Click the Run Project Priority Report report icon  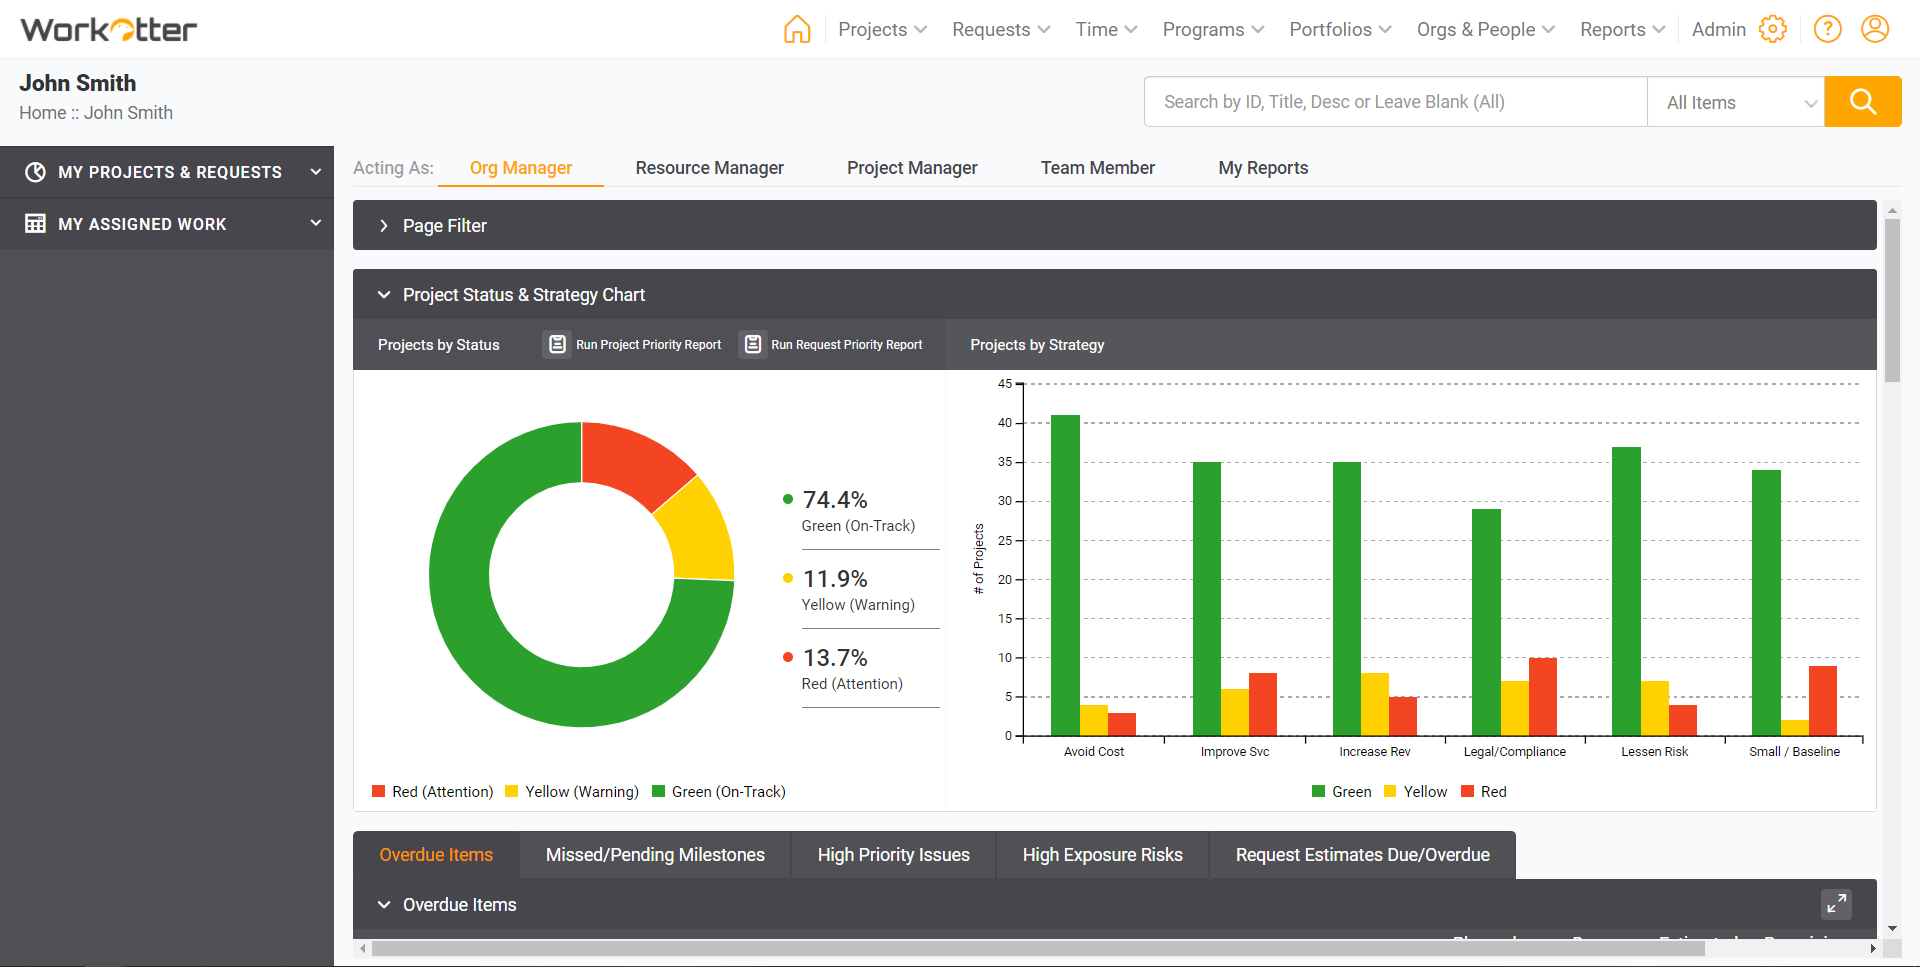(557, 344)
